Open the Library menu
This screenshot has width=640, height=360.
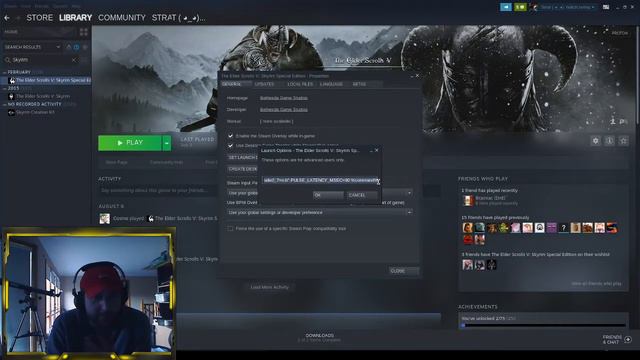coord(76,18)
